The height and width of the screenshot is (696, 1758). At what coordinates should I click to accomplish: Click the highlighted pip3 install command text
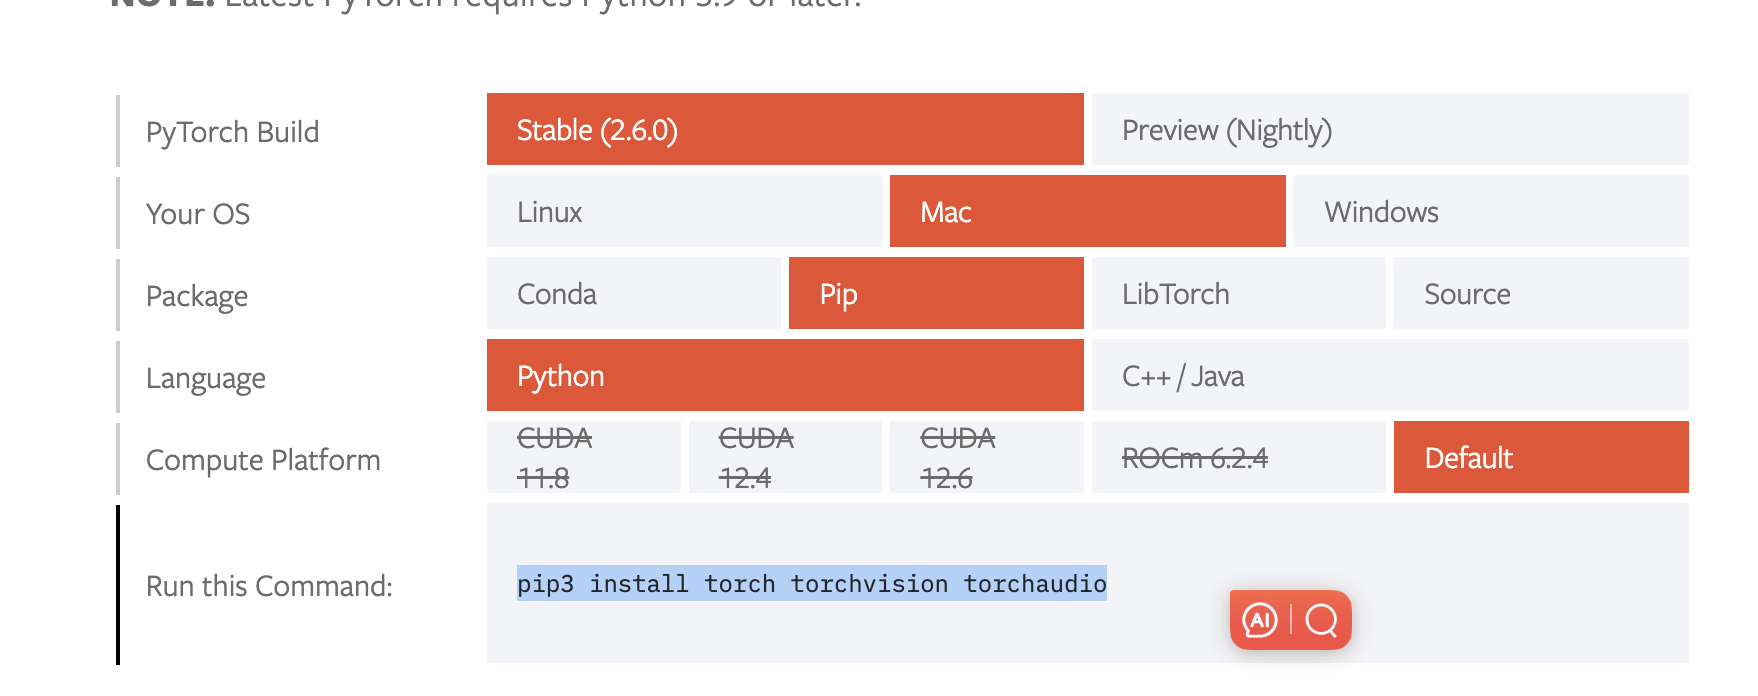pyautogui.click(x=811, y=584)
